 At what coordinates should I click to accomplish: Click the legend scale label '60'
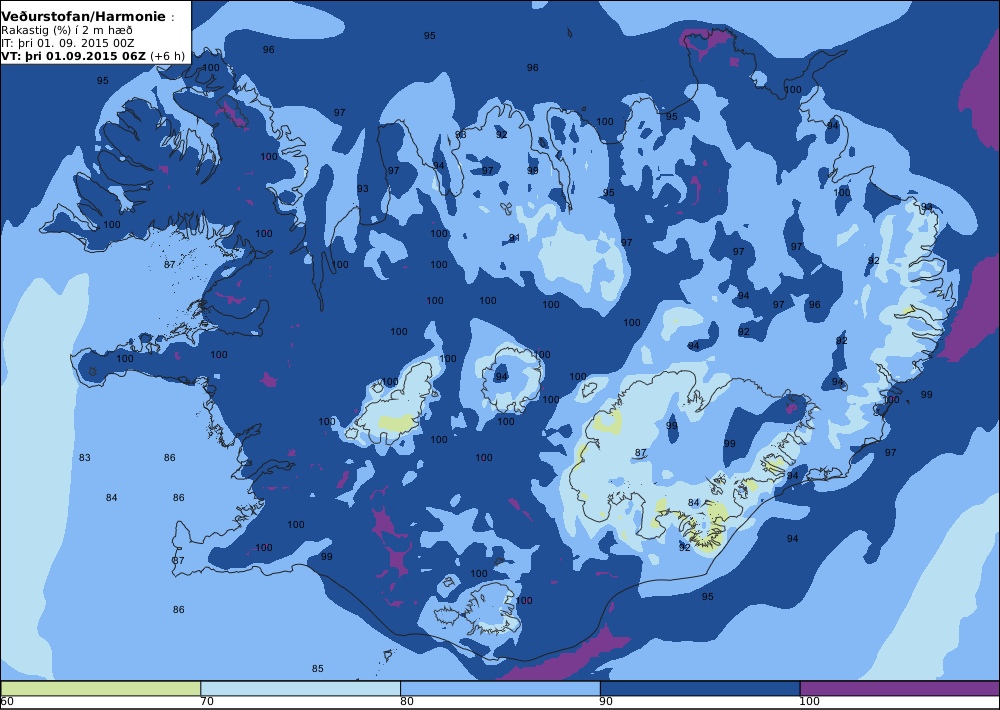(8, 702)
